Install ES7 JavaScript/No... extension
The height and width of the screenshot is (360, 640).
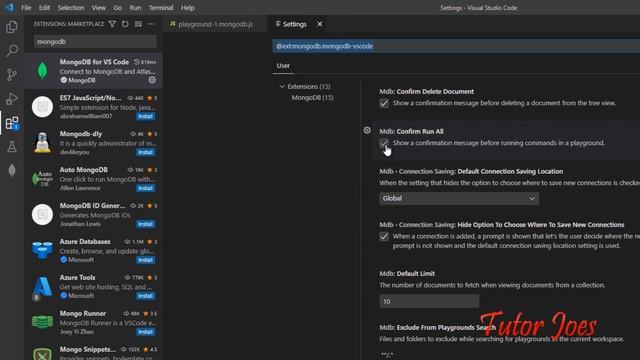(145, 116)
